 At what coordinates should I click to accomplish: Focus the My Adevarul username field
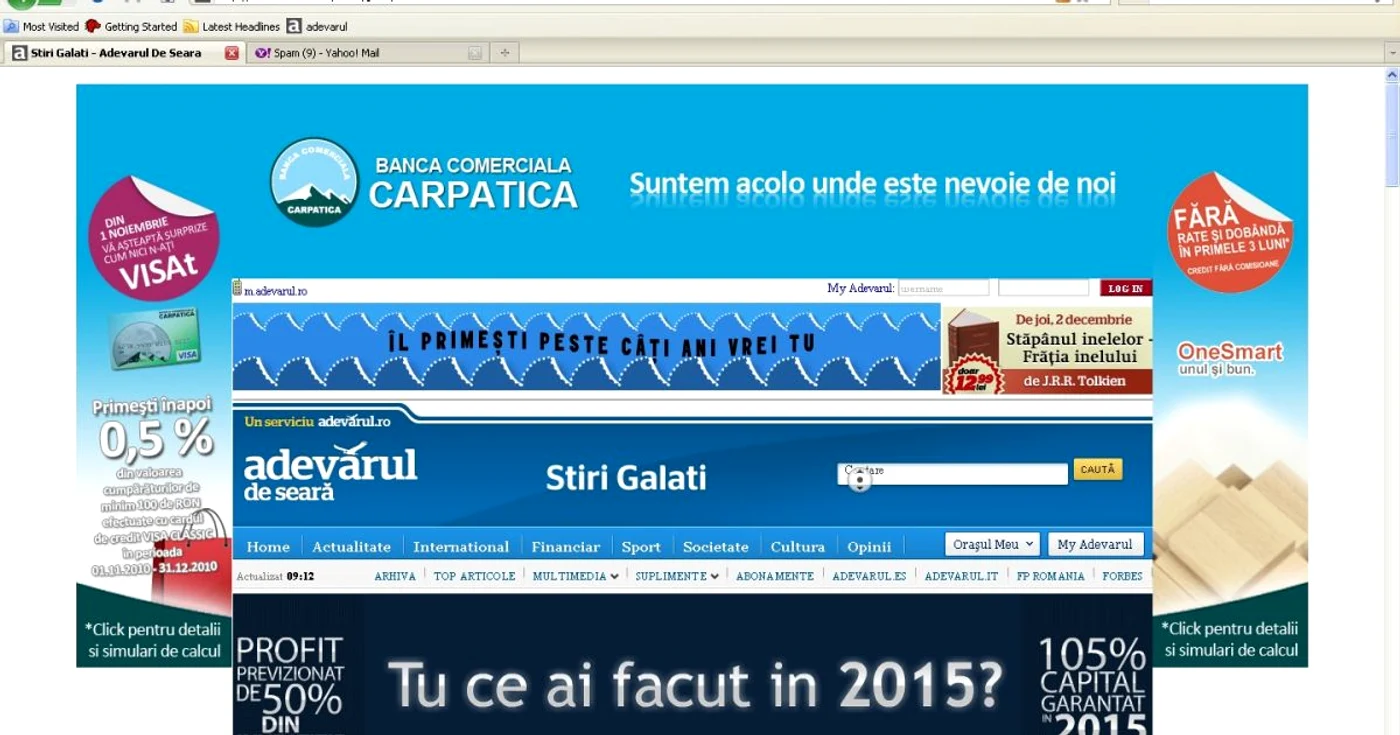943,288
